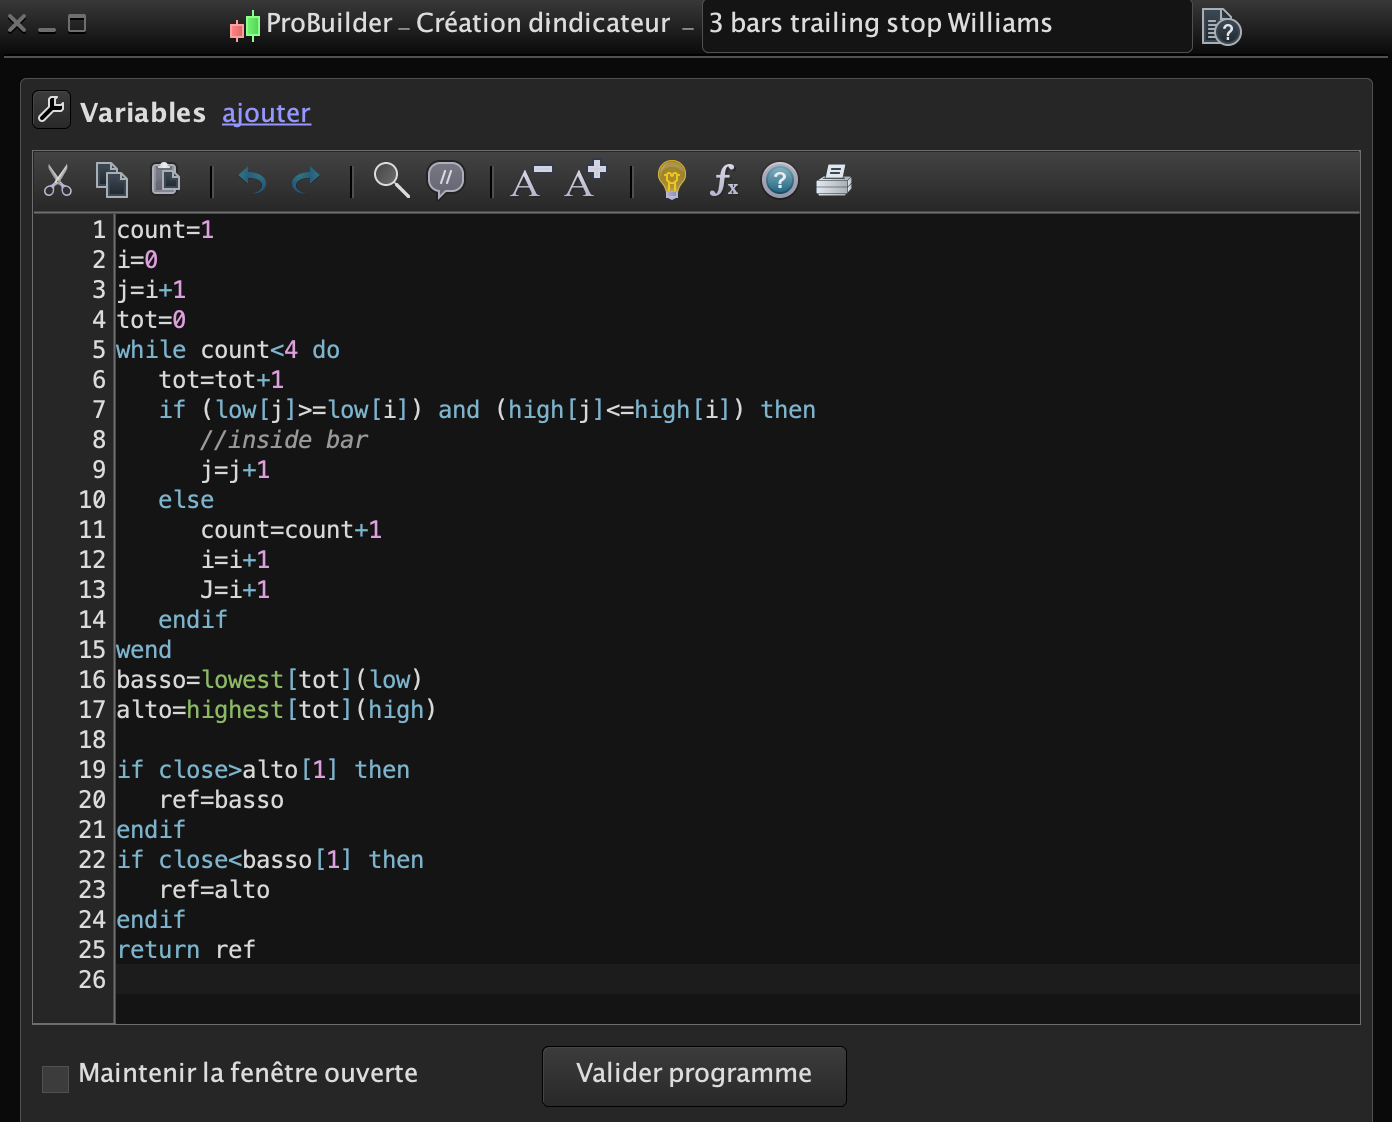Redo the last undone edit
The image size is (1392, 1122).
[305, 181]
